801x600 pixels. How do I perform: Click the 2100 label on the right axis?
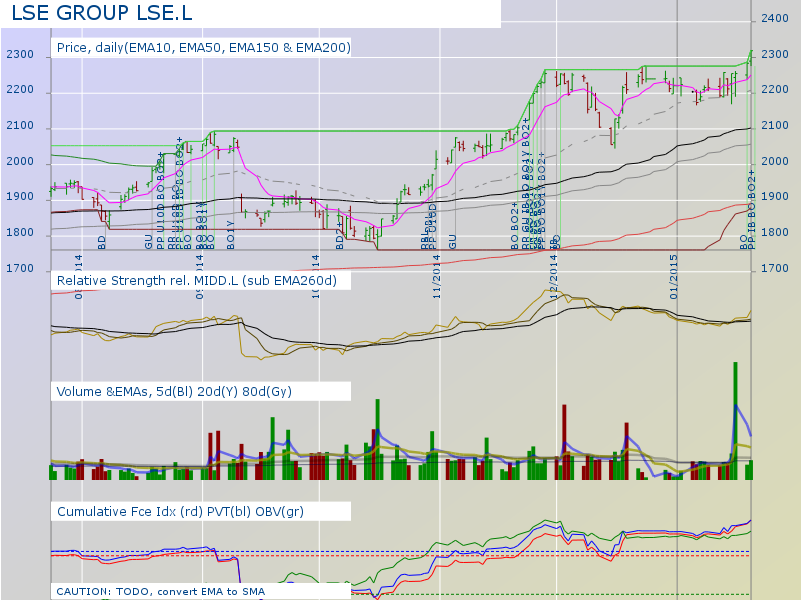click(774, 125)
